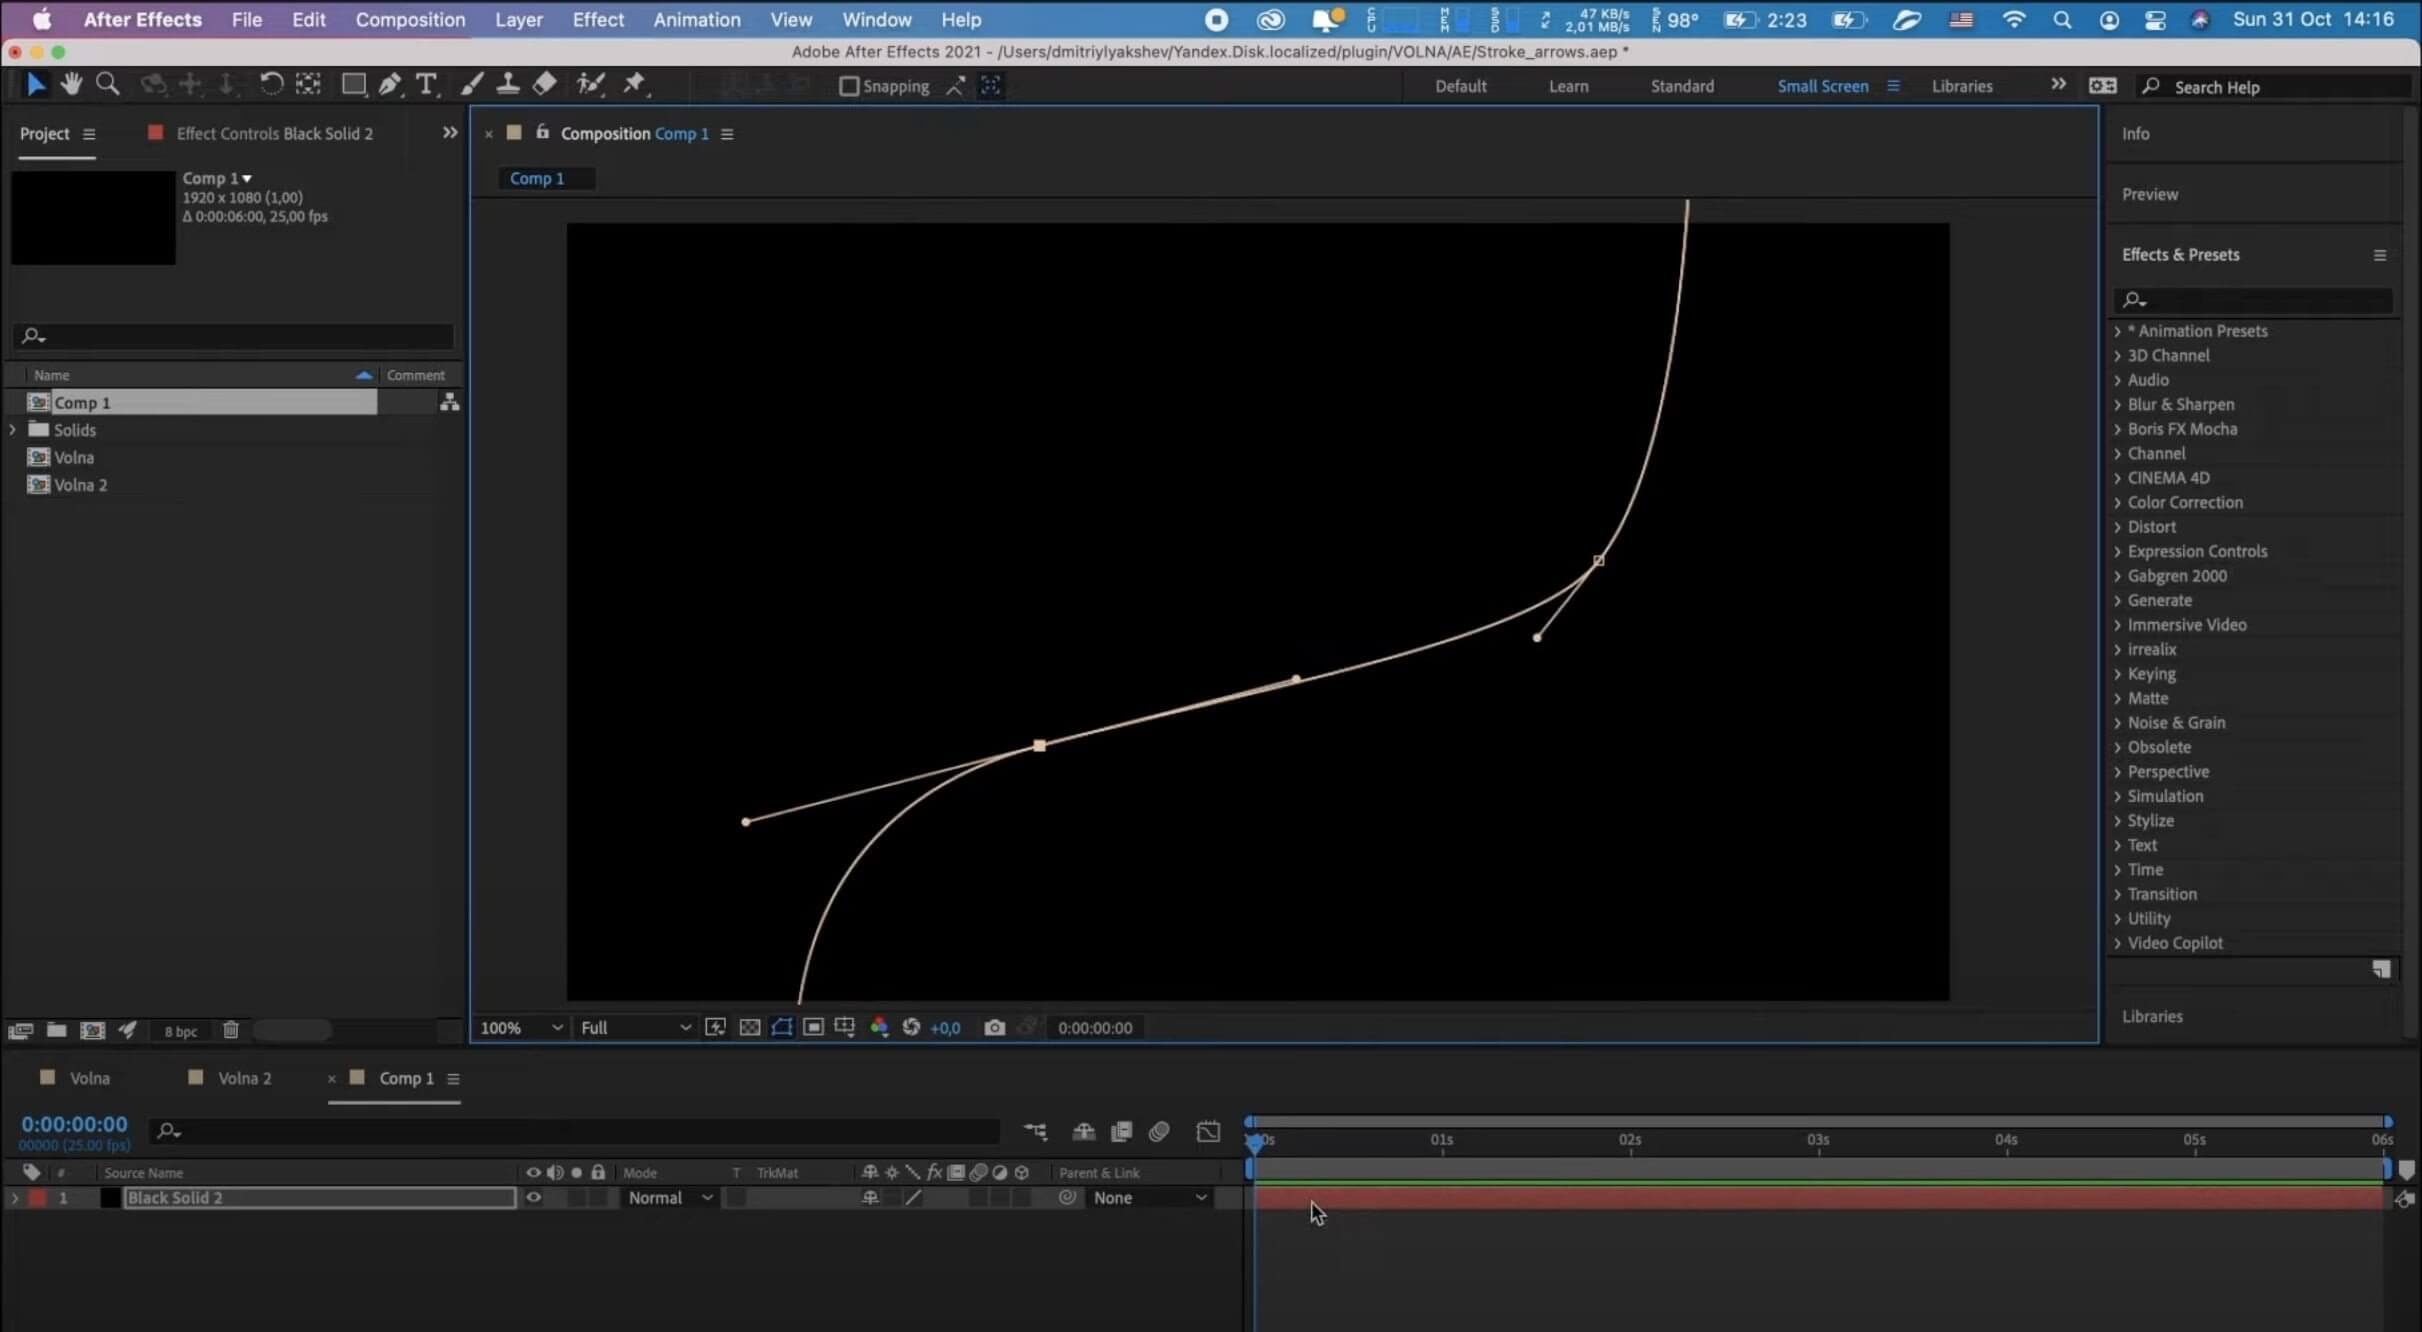This screenshot has height=1332, width=2422.
Task: Click the current timecode 0:00:00:00
Action: point(74,1125)
